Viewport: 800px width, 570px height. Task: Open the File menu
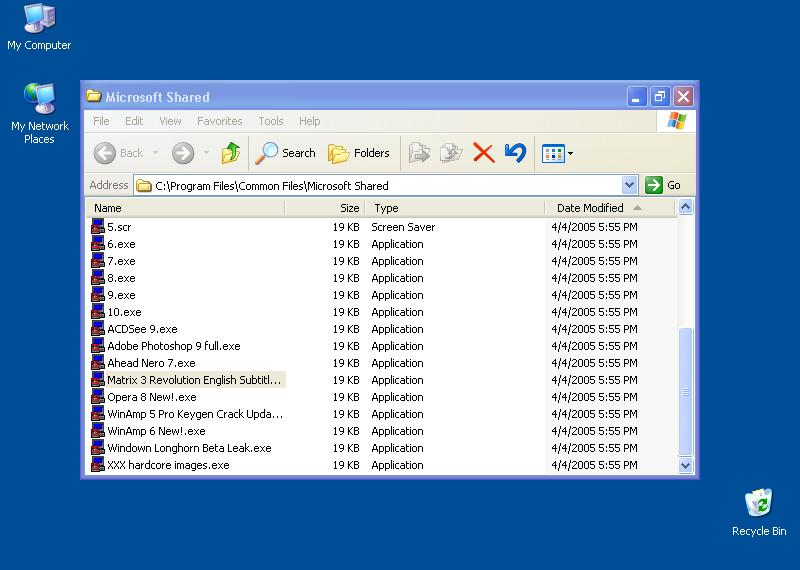click(x=101, y=121)
